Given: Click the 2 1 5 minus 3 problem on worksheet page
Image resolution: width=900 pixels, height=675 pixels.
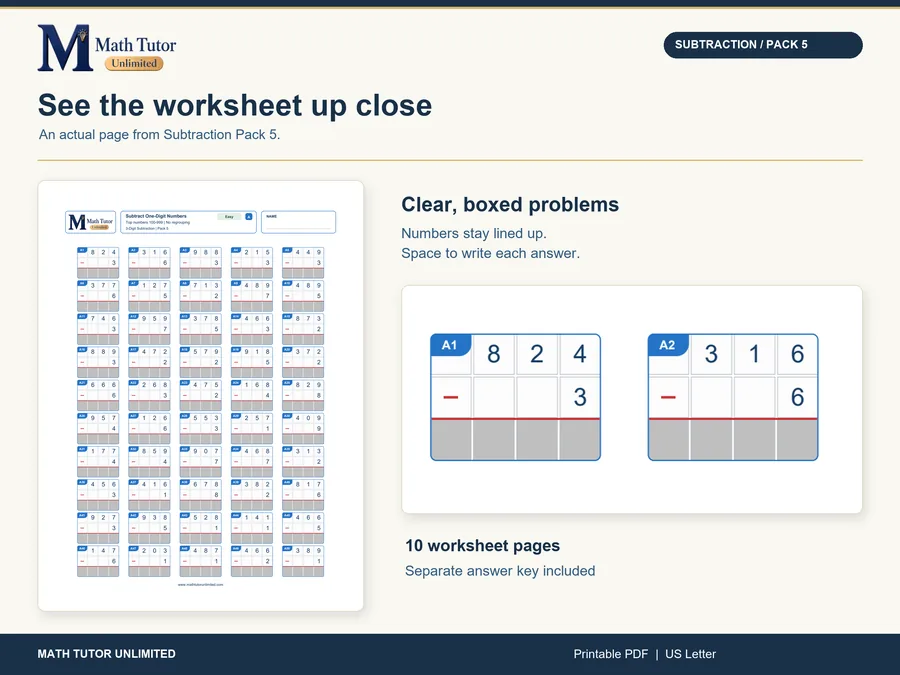Looking at the screenshot, I should click(x=251, y=263).
